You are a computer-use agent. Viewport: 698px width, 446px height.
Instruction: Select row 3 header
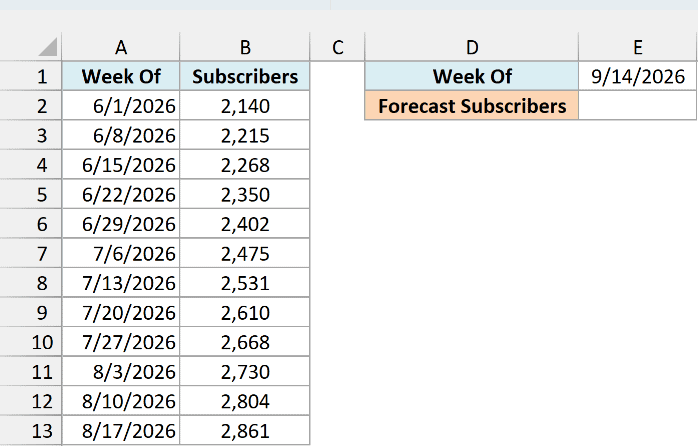tap(31, 135)
